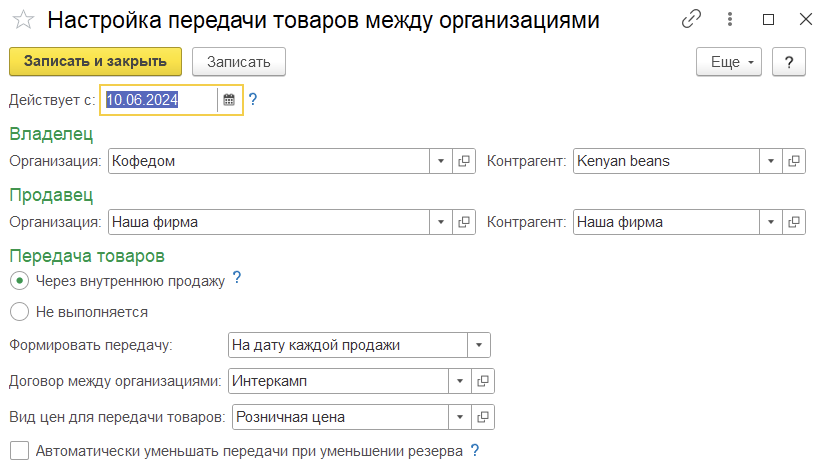The height and width of the screenshot is (466, 824).
Task: Open Kenyan beans counterparty card icon
Action: (x=794, y=161)
